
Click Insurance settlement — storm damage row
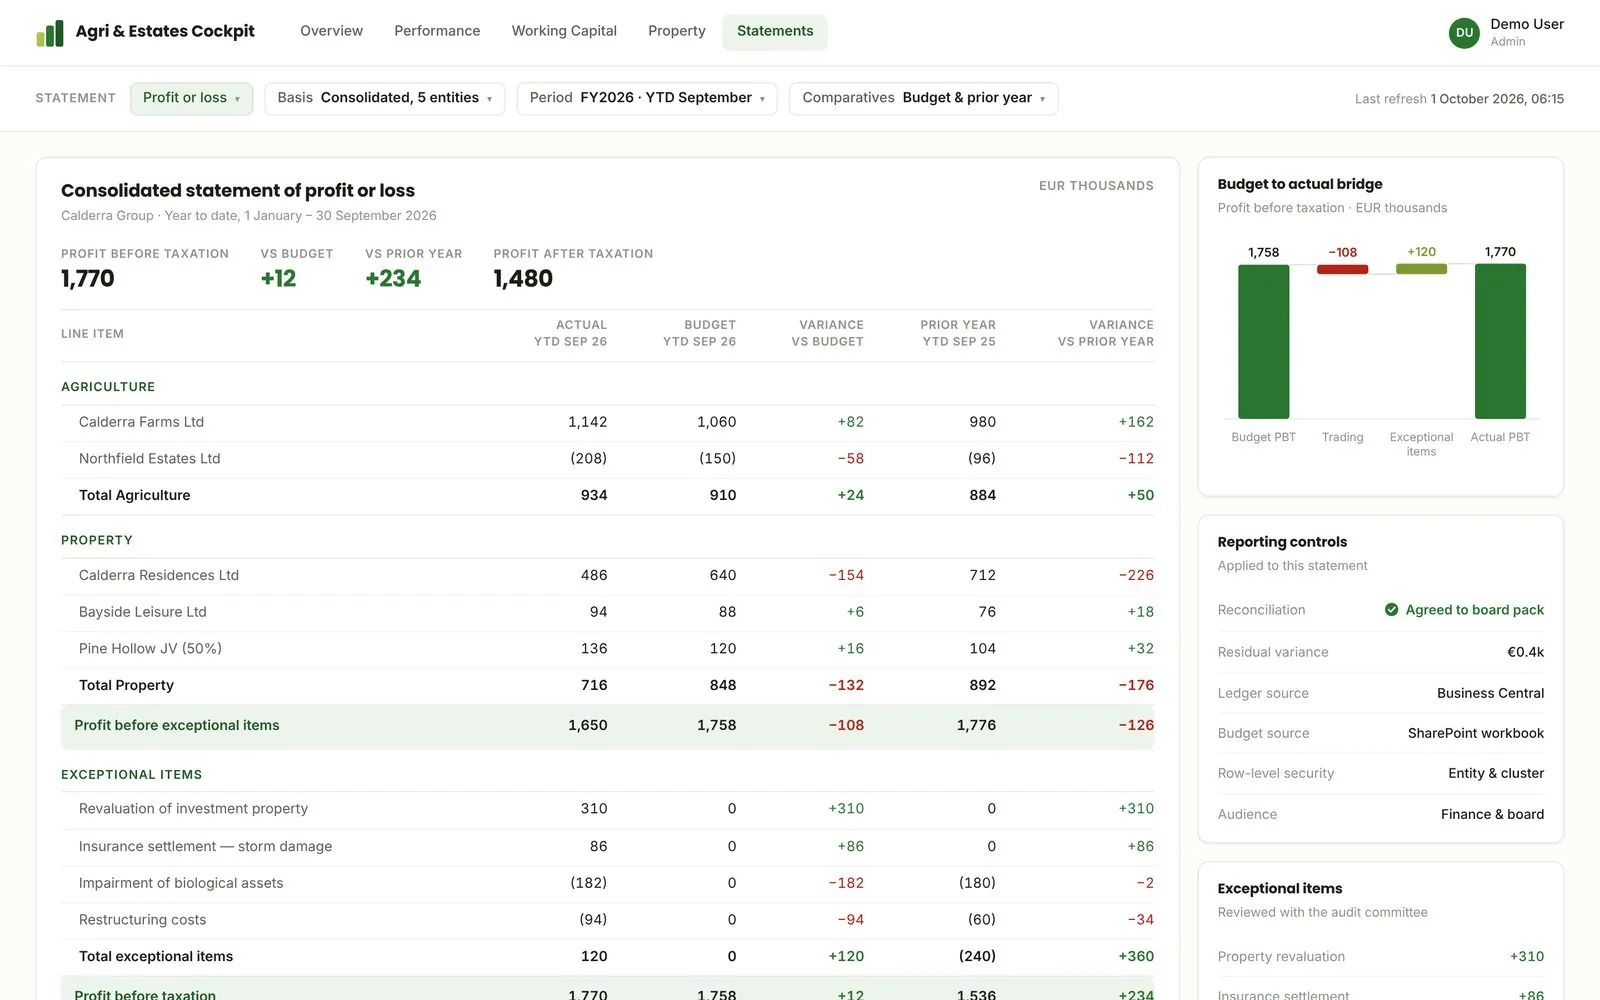click(x=607, y=846)
